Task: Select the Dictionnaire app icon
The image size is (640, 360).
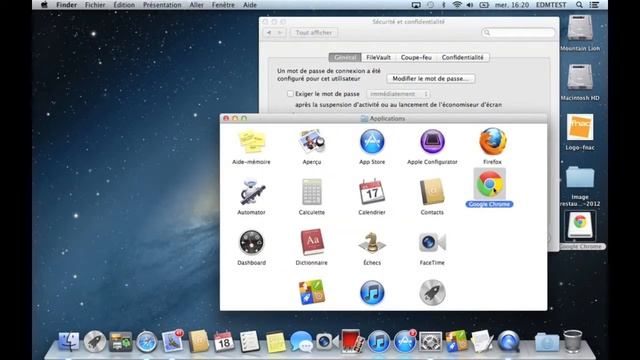Action: [x=311, y=242]
